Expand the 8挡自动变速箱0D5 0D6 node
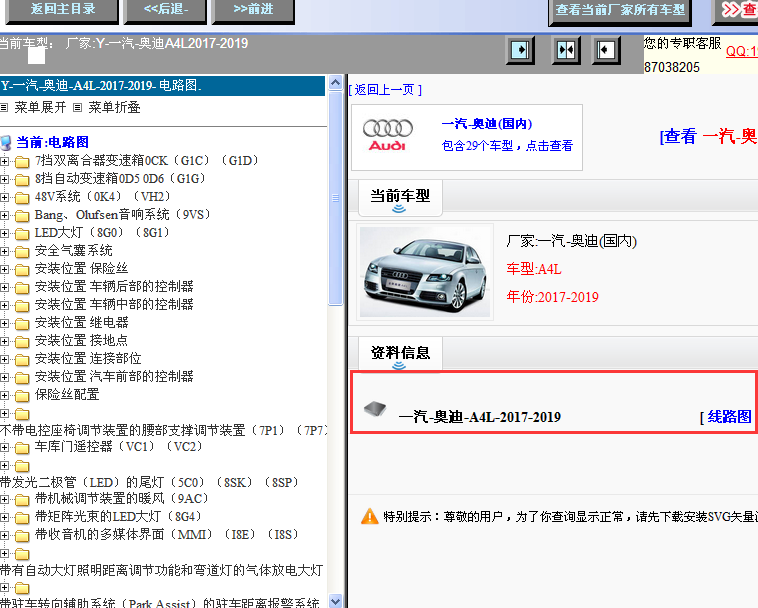Screen dimensions: 758x608 coord(4,179)
